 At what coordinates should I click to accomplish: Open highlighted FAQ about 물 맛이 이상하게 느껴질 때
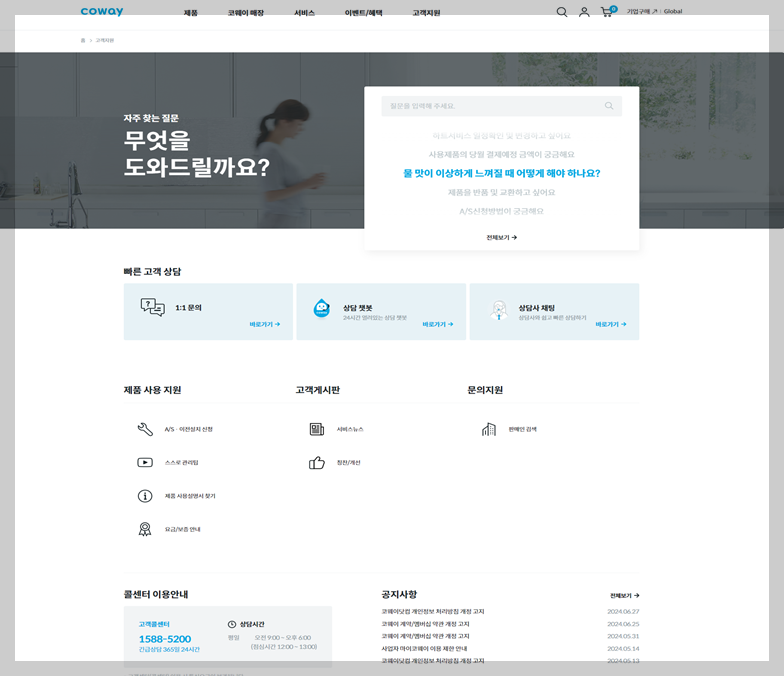tap(502, 173)
